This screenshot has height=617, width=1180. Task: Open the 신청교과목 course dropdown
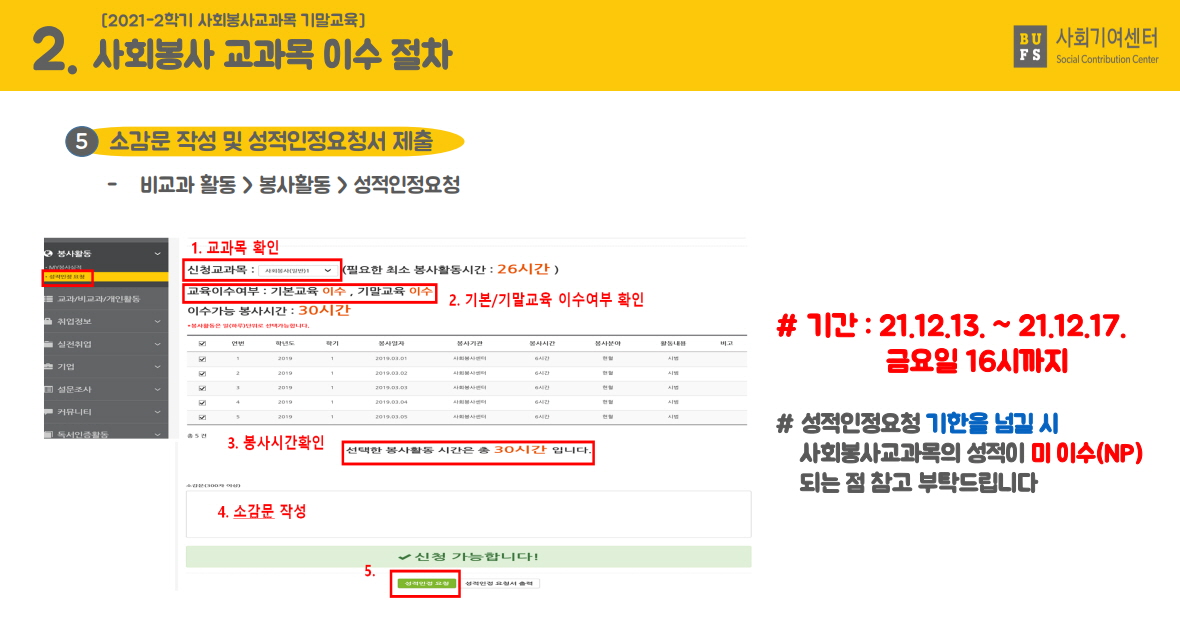pyautogui.click(x=297, y=270)
